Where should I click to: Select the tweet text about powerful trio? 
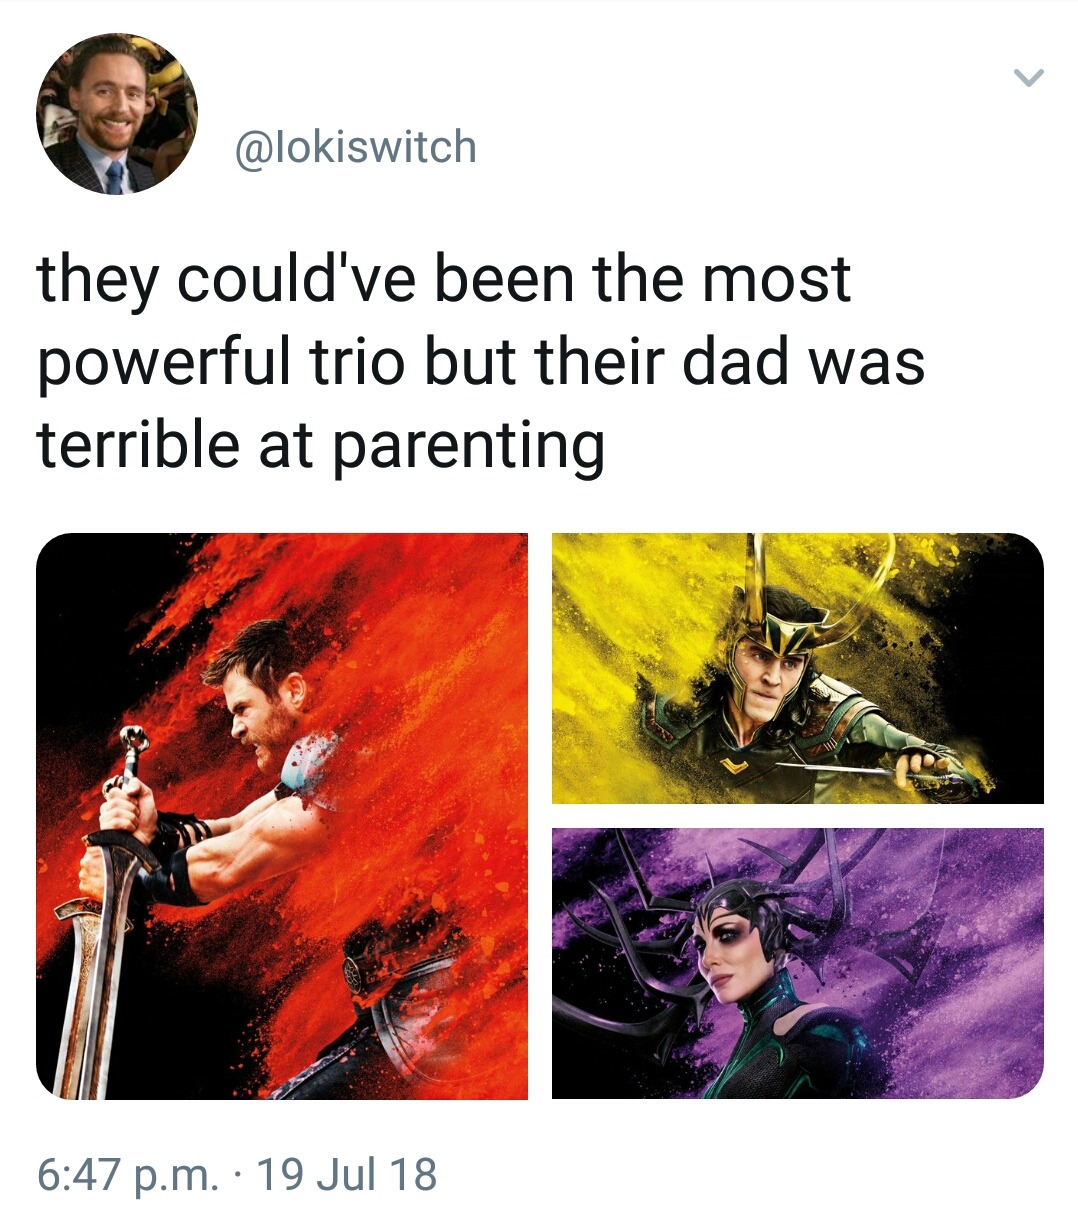[481, 362]
